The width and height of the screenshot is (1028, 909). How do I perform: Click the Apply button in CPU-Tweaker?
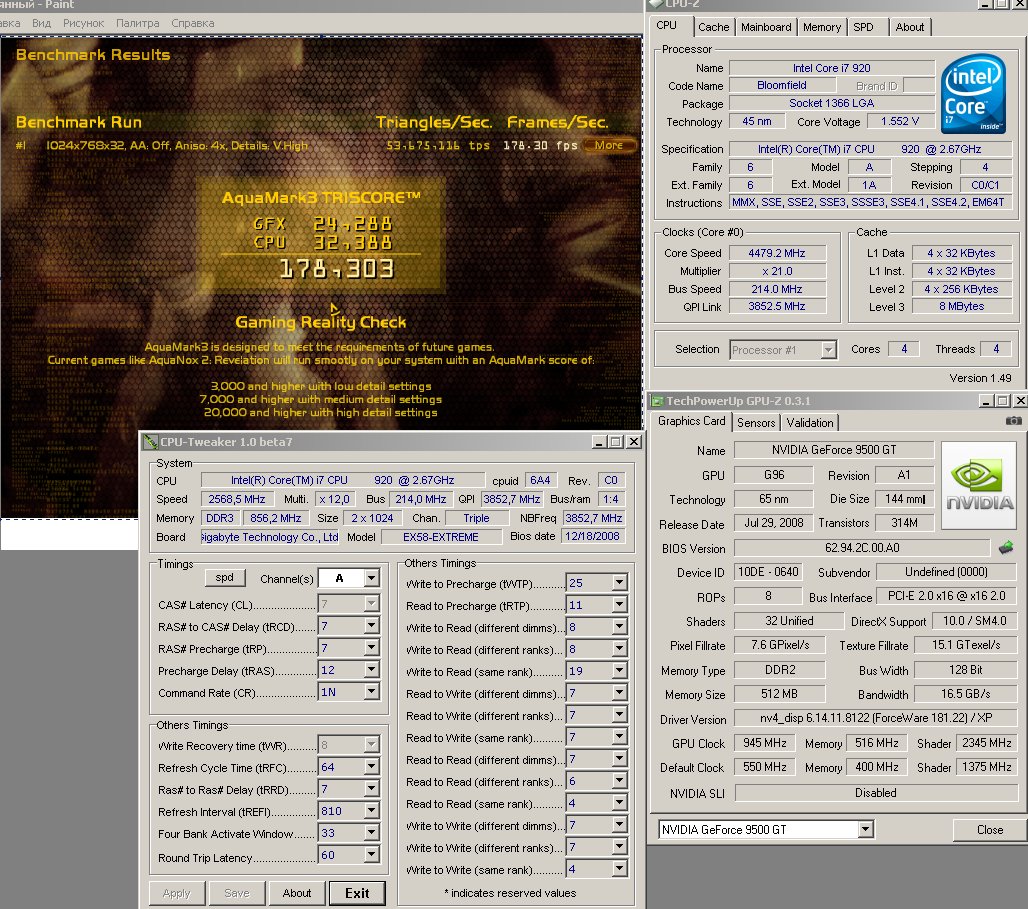176,893
